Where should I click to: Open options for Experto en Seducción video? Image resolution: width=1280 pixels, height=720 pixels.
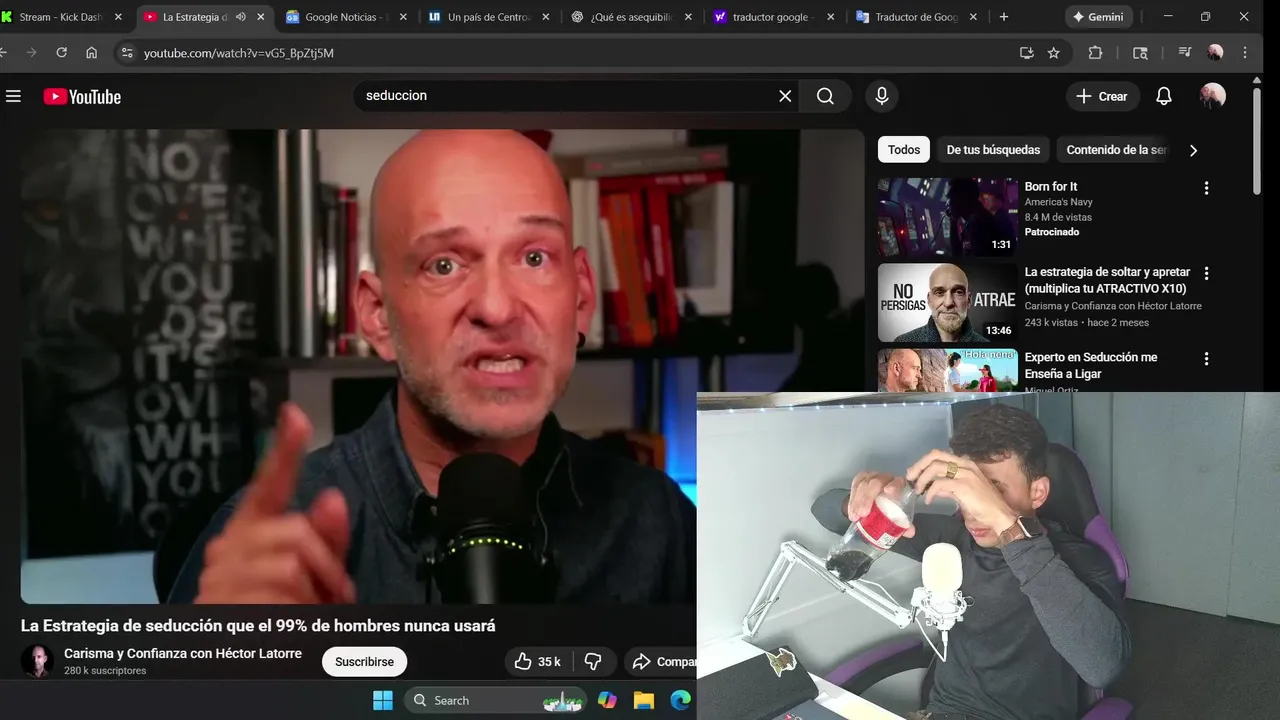click(x=1206, y=358)
